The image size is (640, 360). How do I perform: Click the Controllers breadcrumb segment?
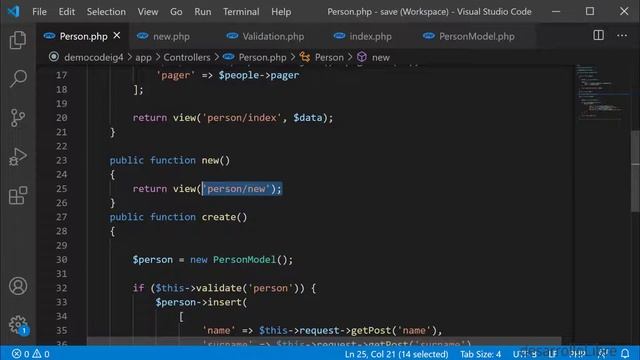pos(187,57)
